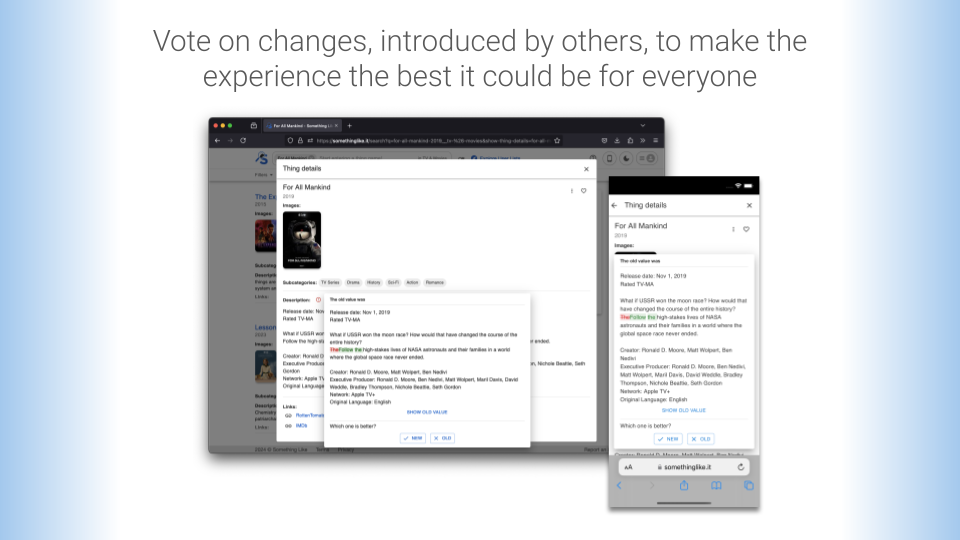This screenshot has height=540, width=960.
Task: Expand the browser tab list chevron
Action: click(643, 126)
